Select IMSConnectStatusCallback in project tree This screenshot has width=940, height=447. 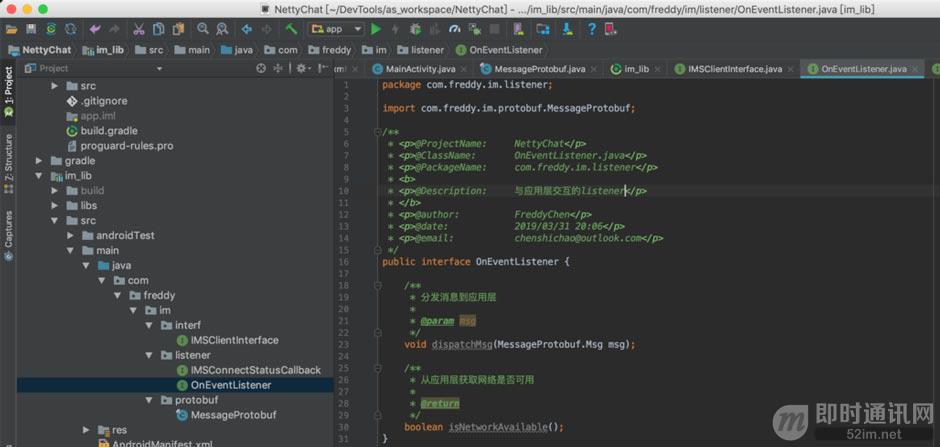point(255,370)
